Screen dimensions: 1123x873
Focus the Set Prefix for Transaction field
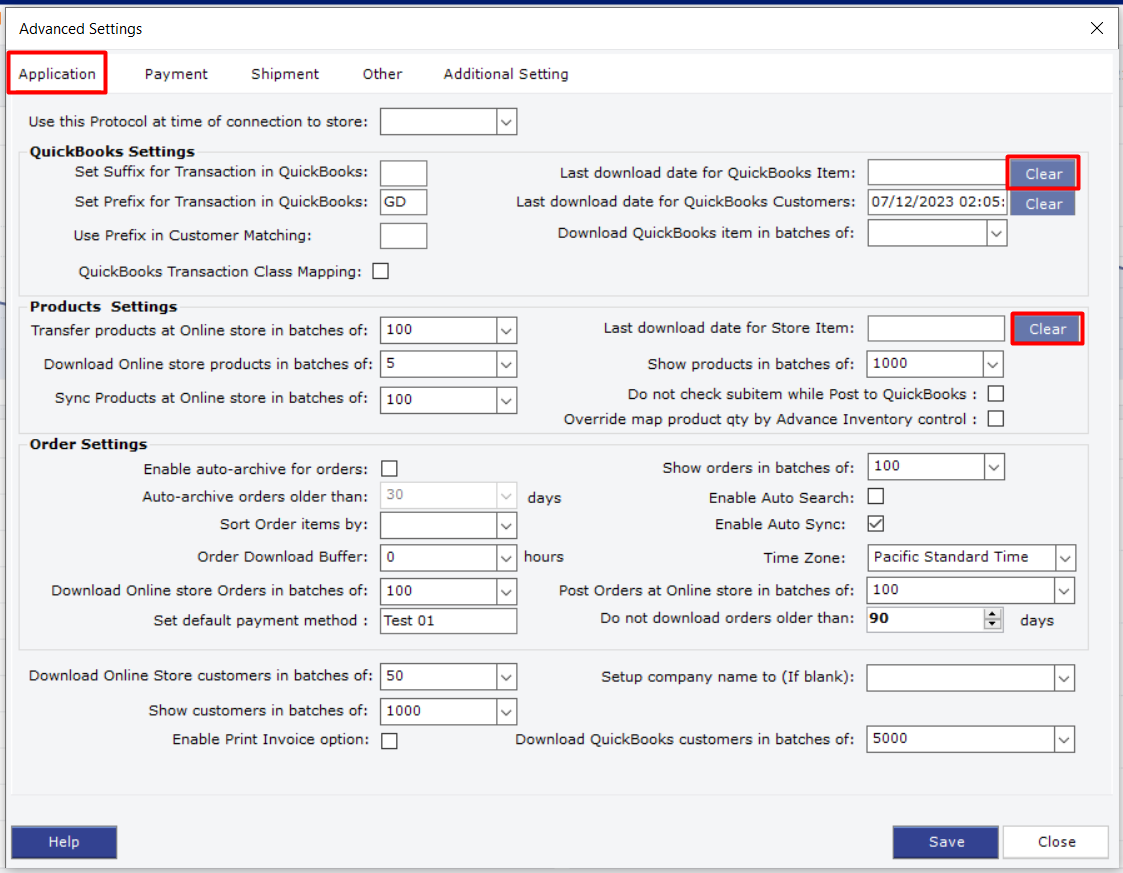tap(403, 202)
